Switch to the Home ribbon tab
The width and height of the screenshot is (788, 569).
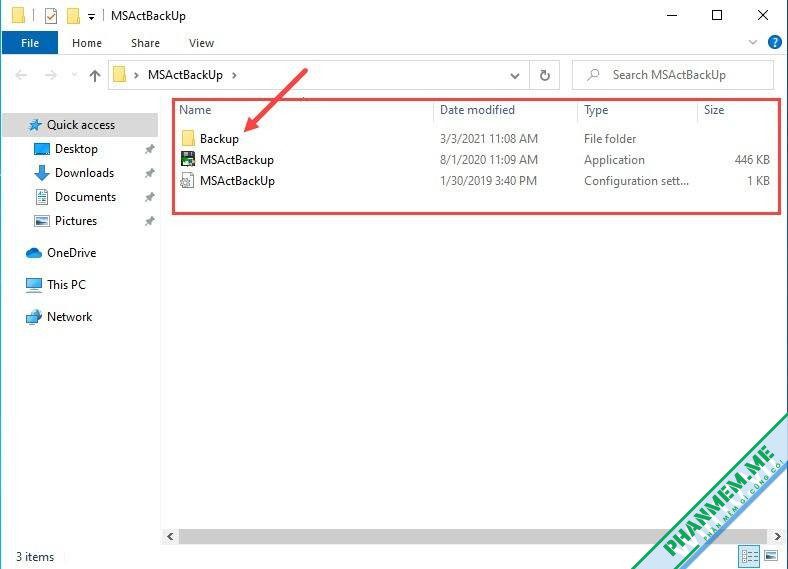pos(87,43)
